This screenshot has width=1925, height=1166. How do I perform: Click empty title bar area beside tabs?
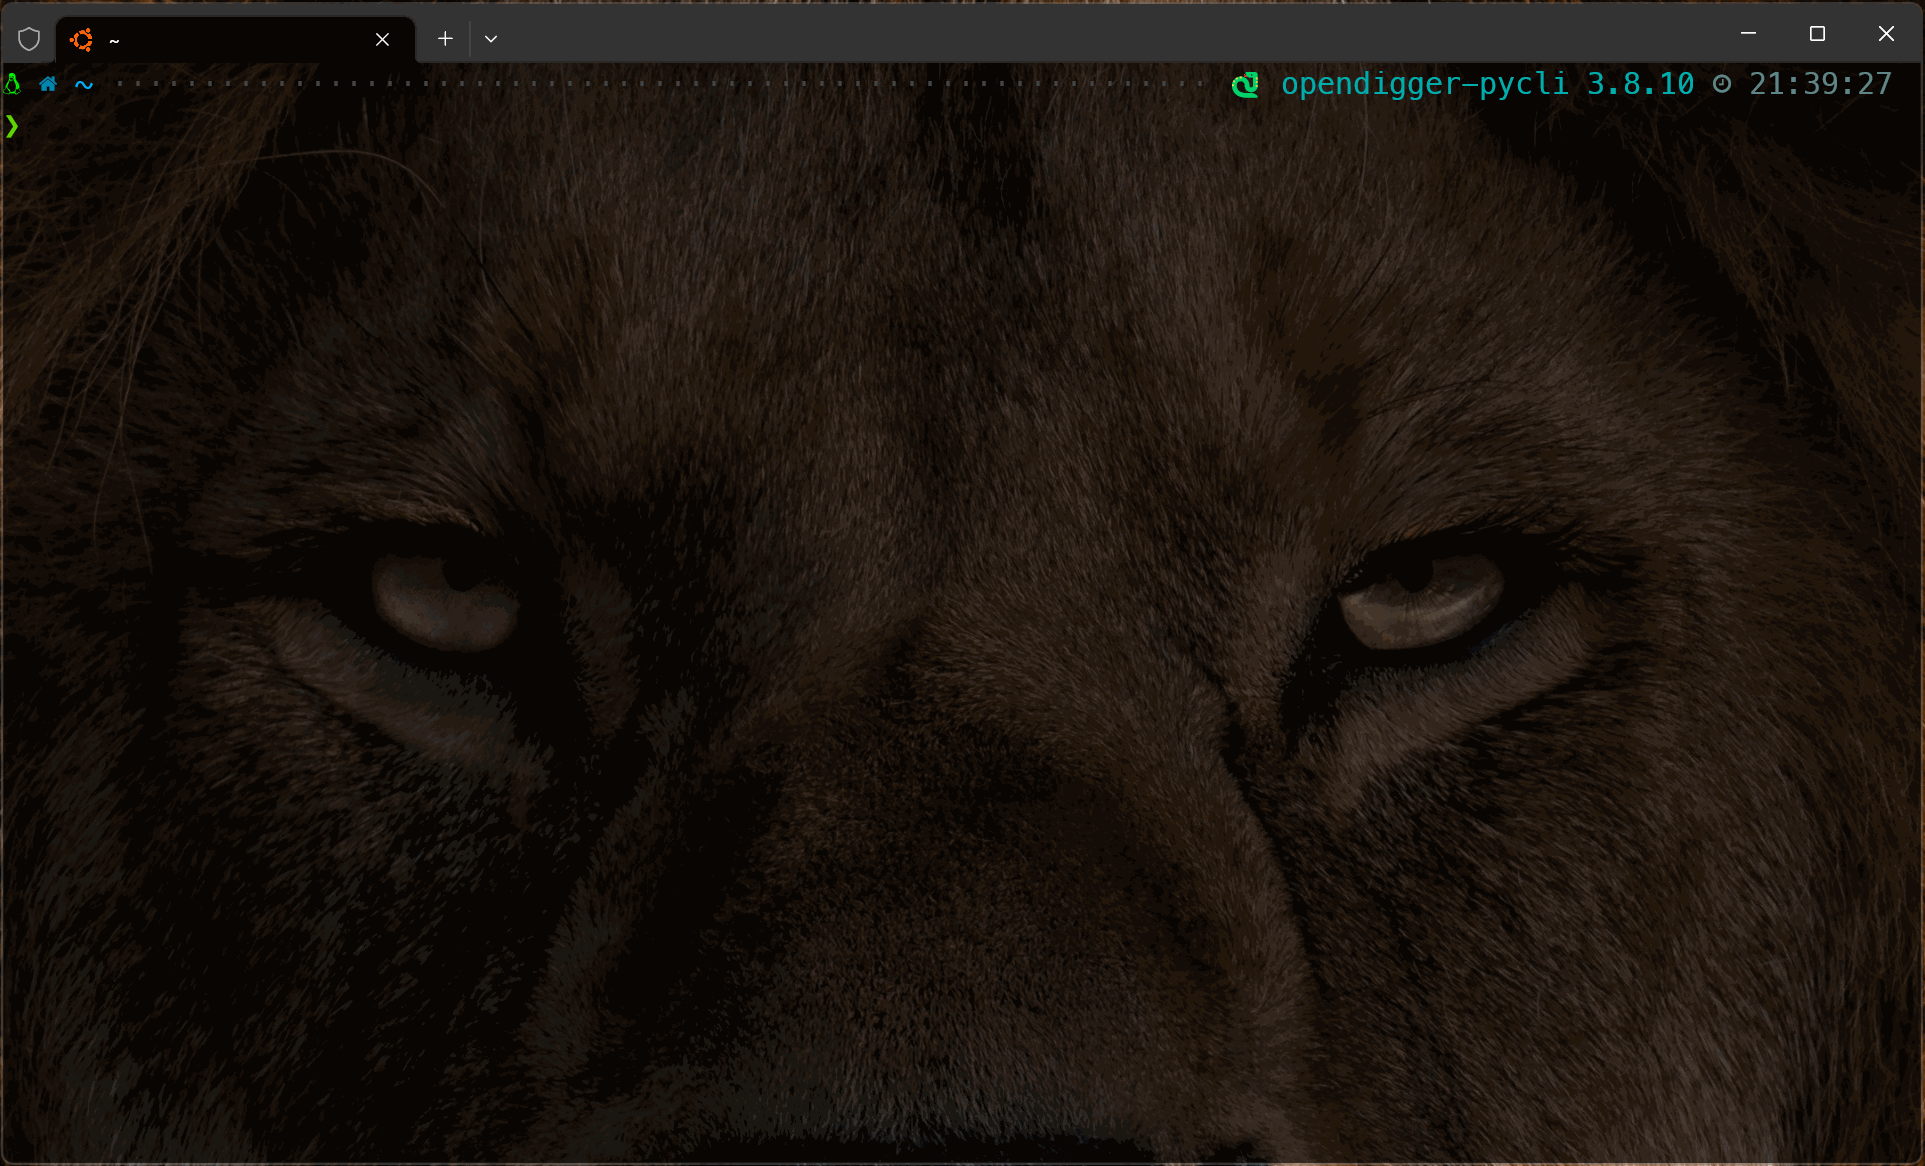coord(1100,35)
